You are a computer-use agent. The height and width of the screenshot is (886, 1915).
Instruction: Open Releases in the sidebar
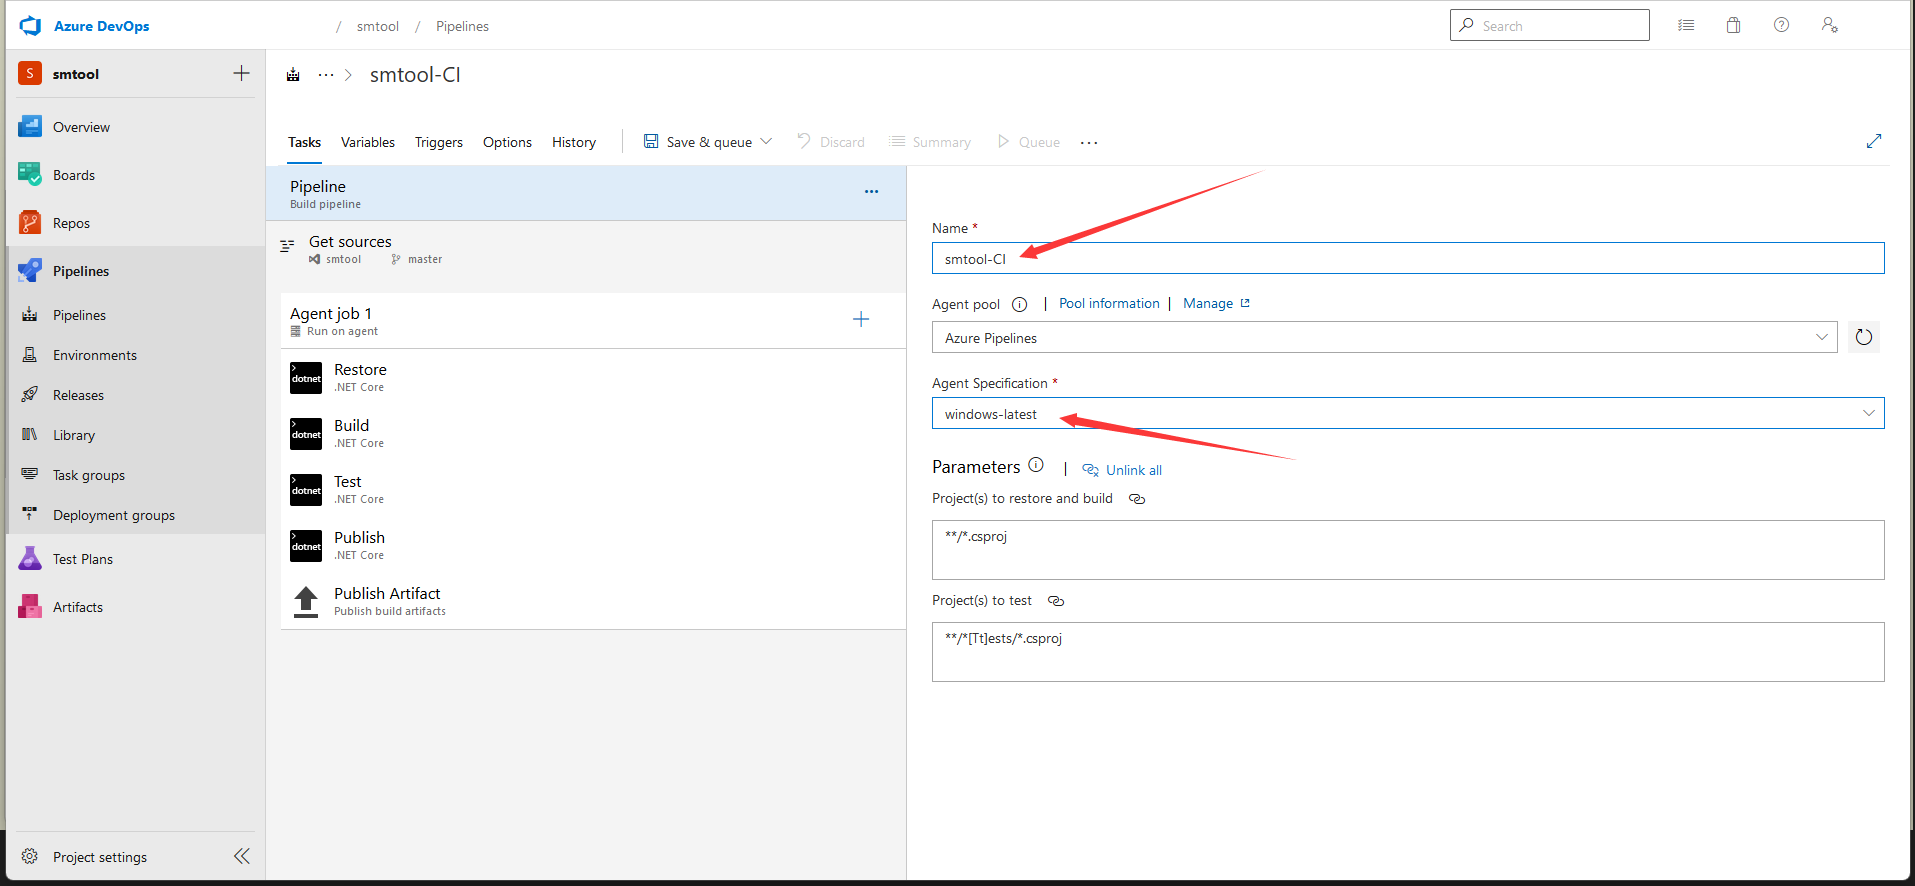point(78,396)
